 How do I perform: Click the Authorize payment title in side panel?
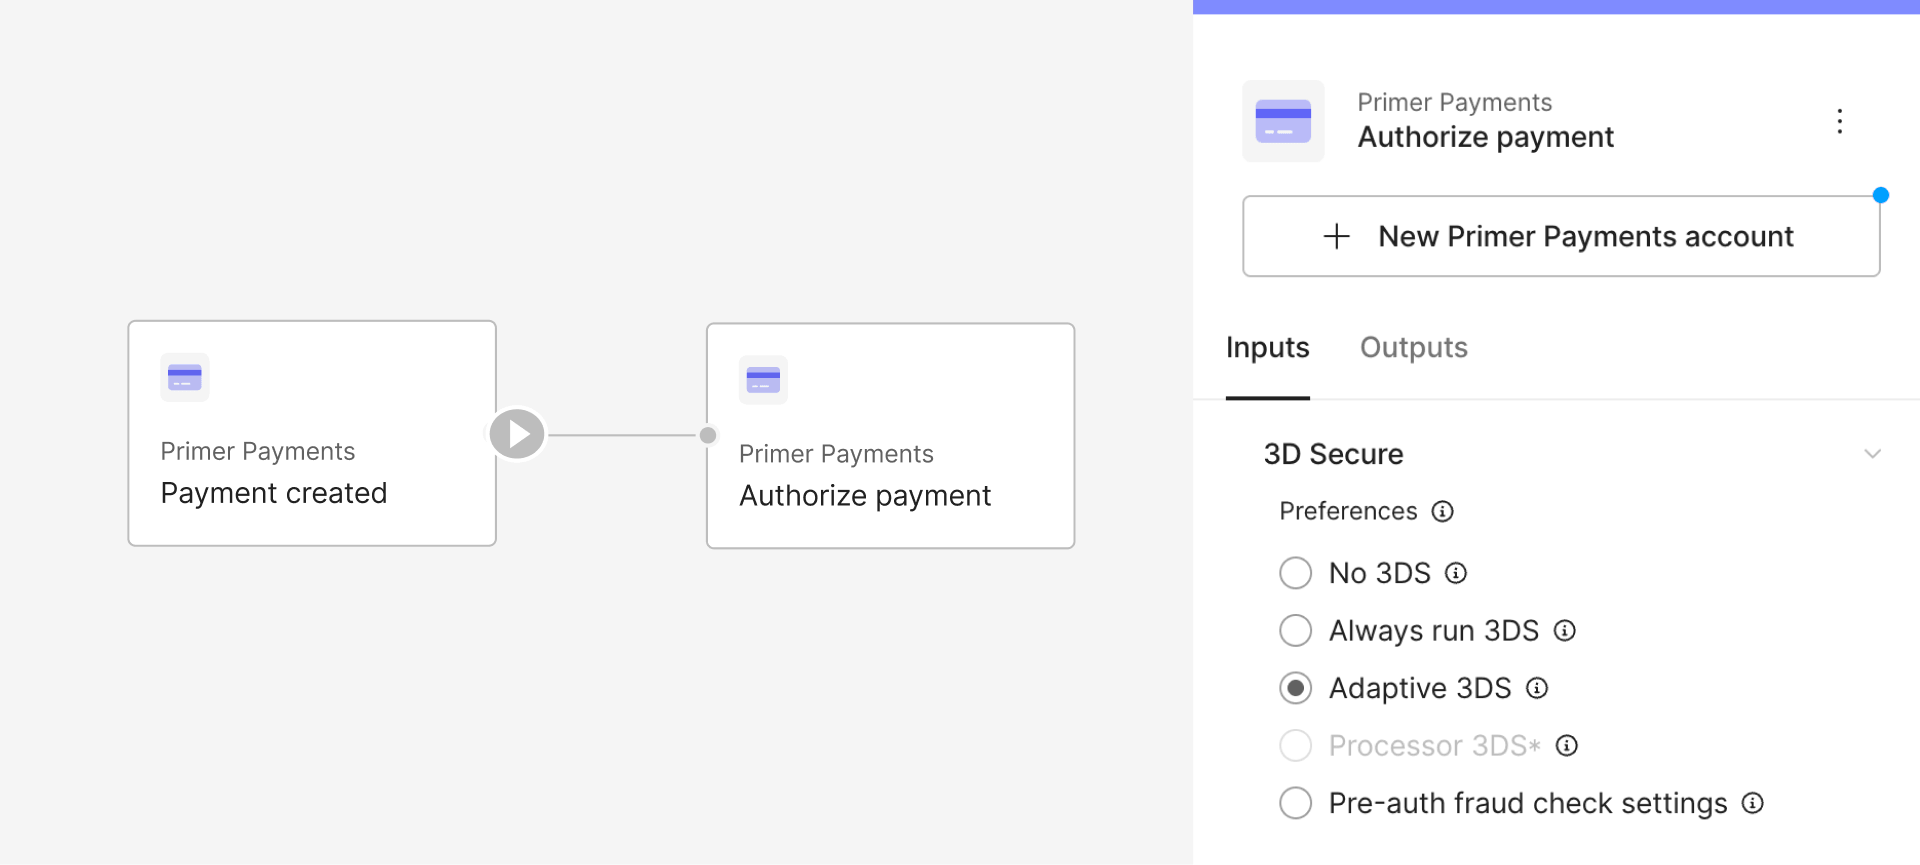click(x=1485, y=137)
